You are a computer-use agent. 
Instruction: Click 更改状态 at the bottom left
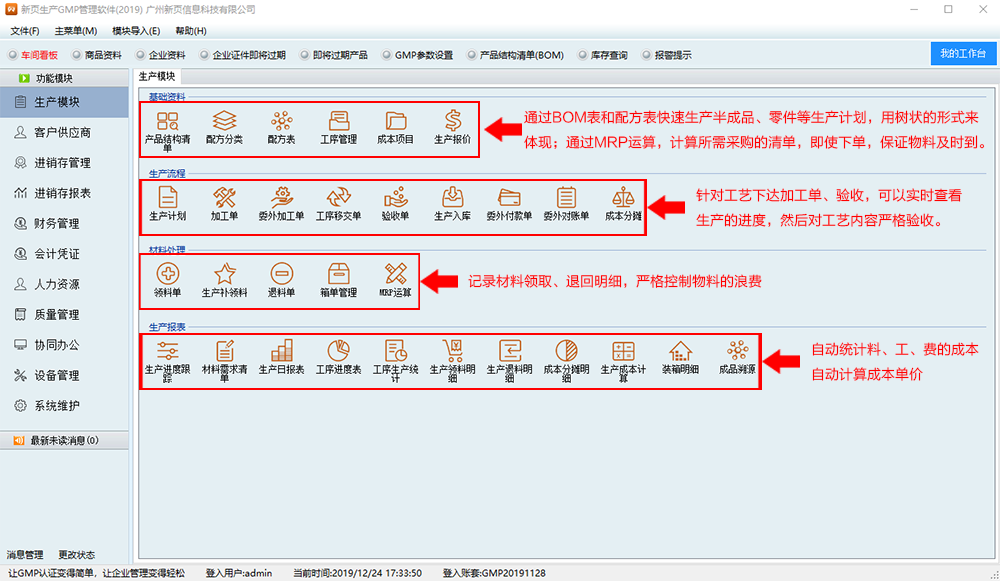pyautogui.click(x=76, y=554)
